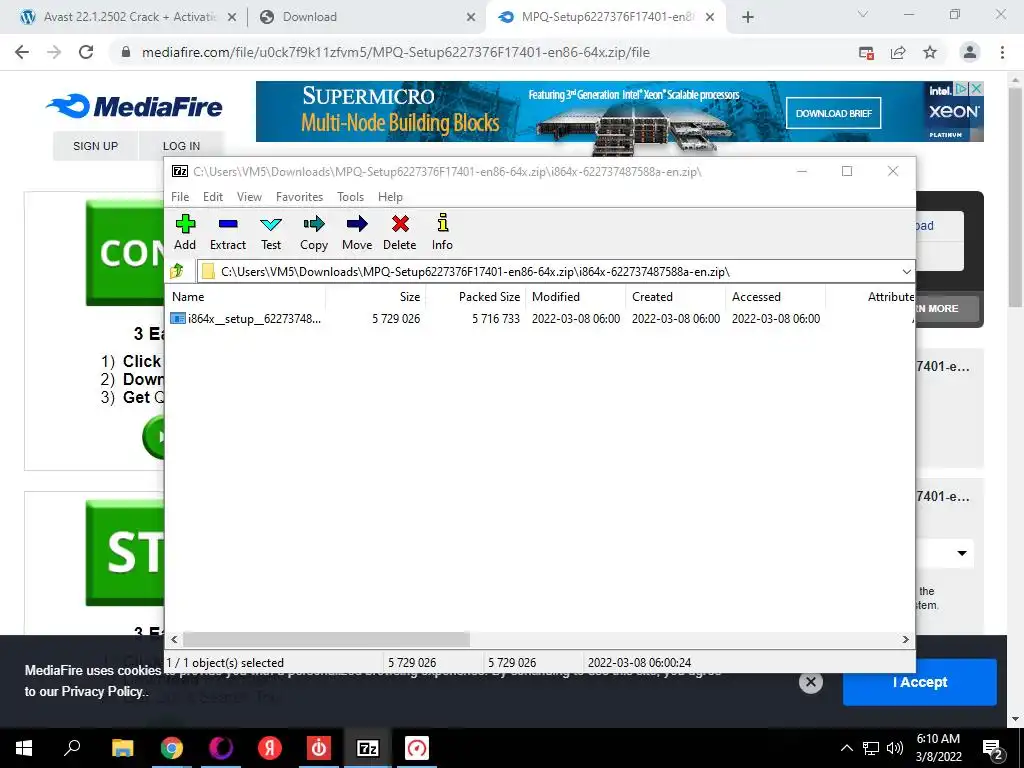Screen dimensions: 1024x768
Task: Bookmark this page with the star
Action: 930,52
